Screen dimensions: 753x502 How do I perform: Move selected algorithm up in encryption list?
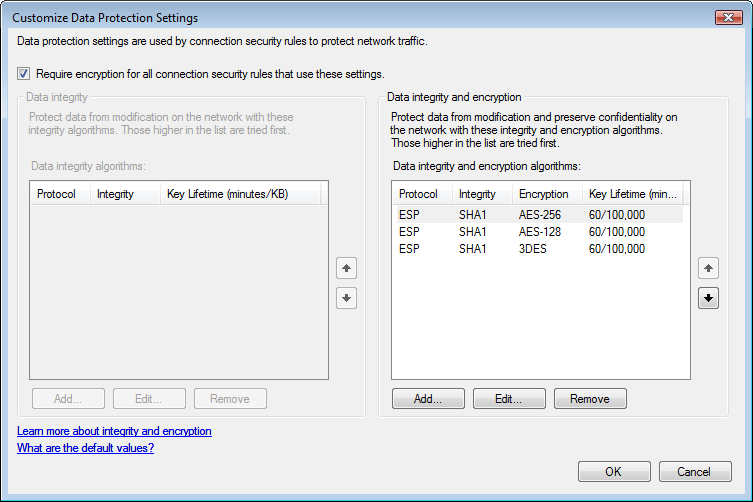pos(708,268)
